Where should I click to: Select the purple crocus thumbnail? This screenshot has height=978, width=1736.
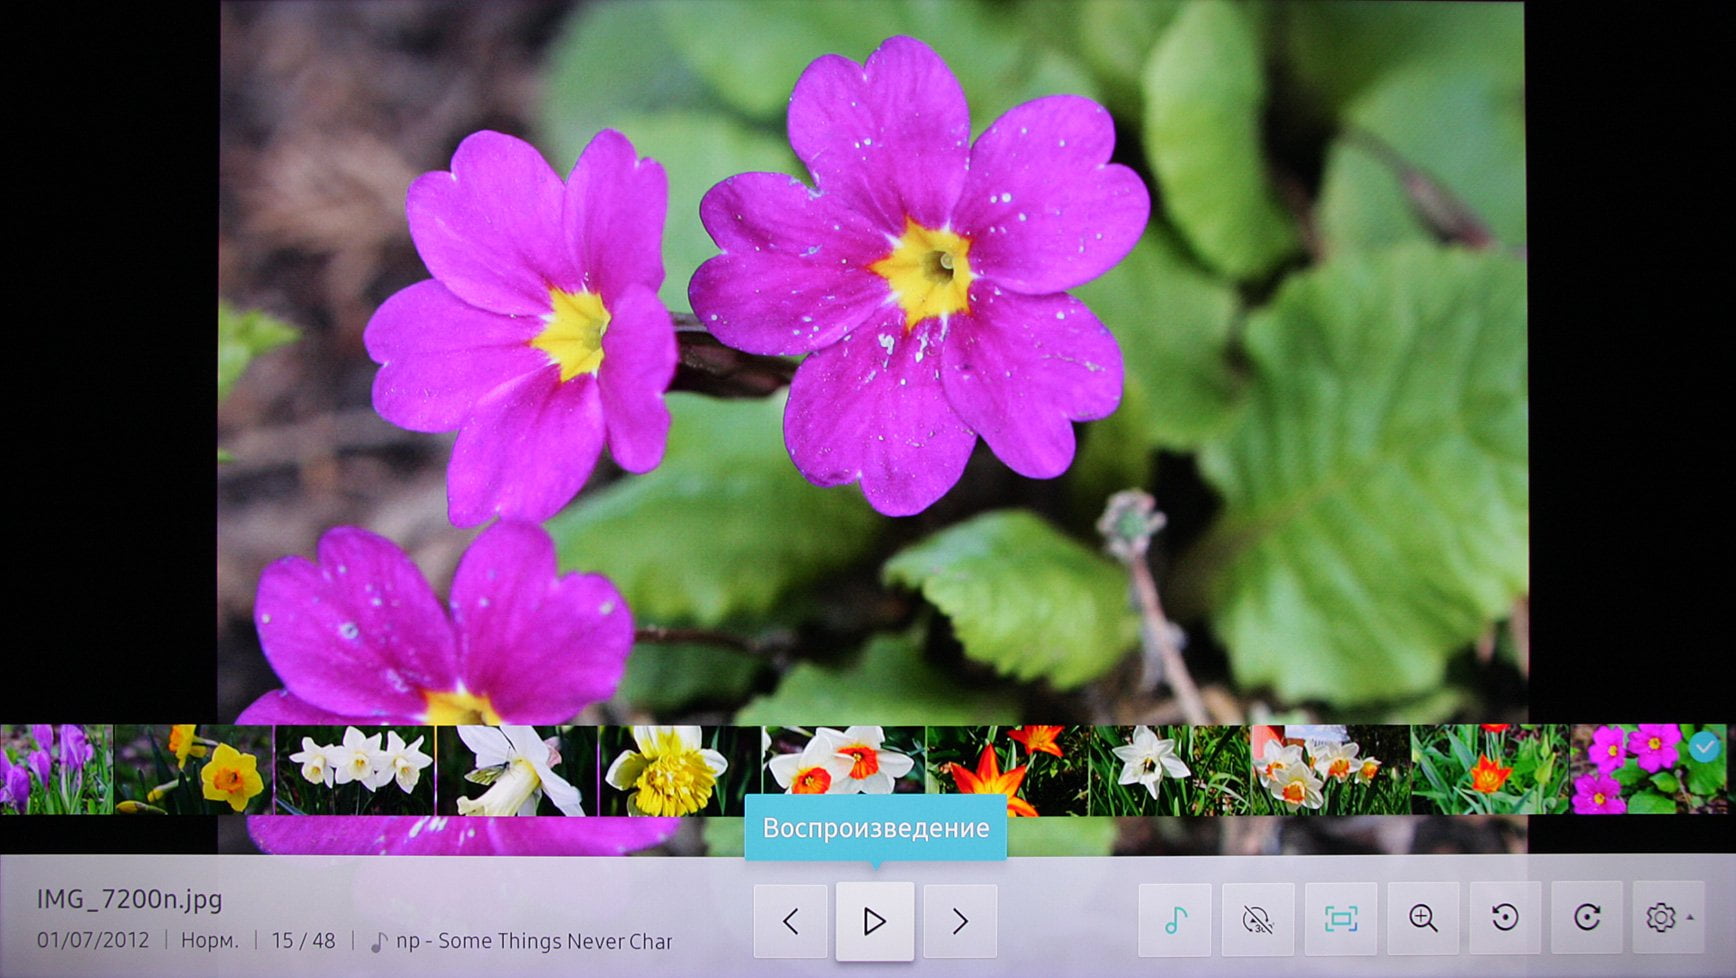(55, 769)
